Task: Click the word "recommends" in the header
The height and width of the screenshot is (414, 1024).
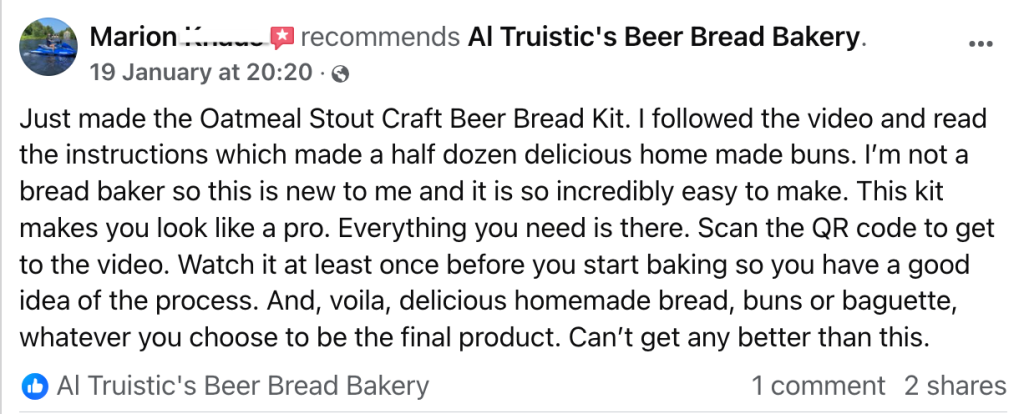Action: 381,38
